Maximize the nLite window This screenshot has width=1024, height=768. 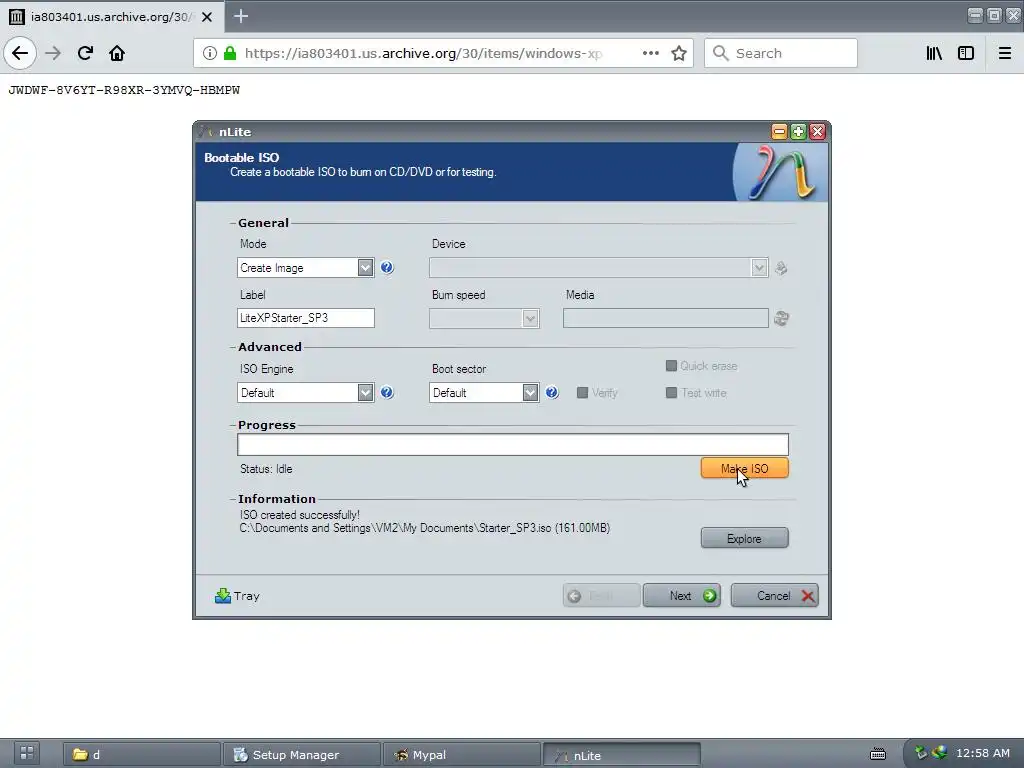798,132
